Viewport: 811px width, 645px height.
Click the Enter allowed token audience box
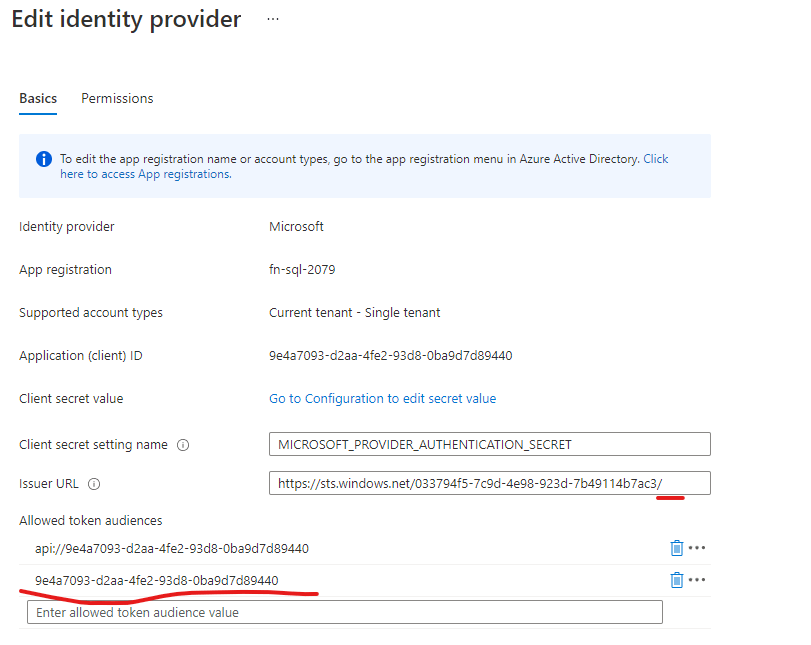(x=344, y=612)
